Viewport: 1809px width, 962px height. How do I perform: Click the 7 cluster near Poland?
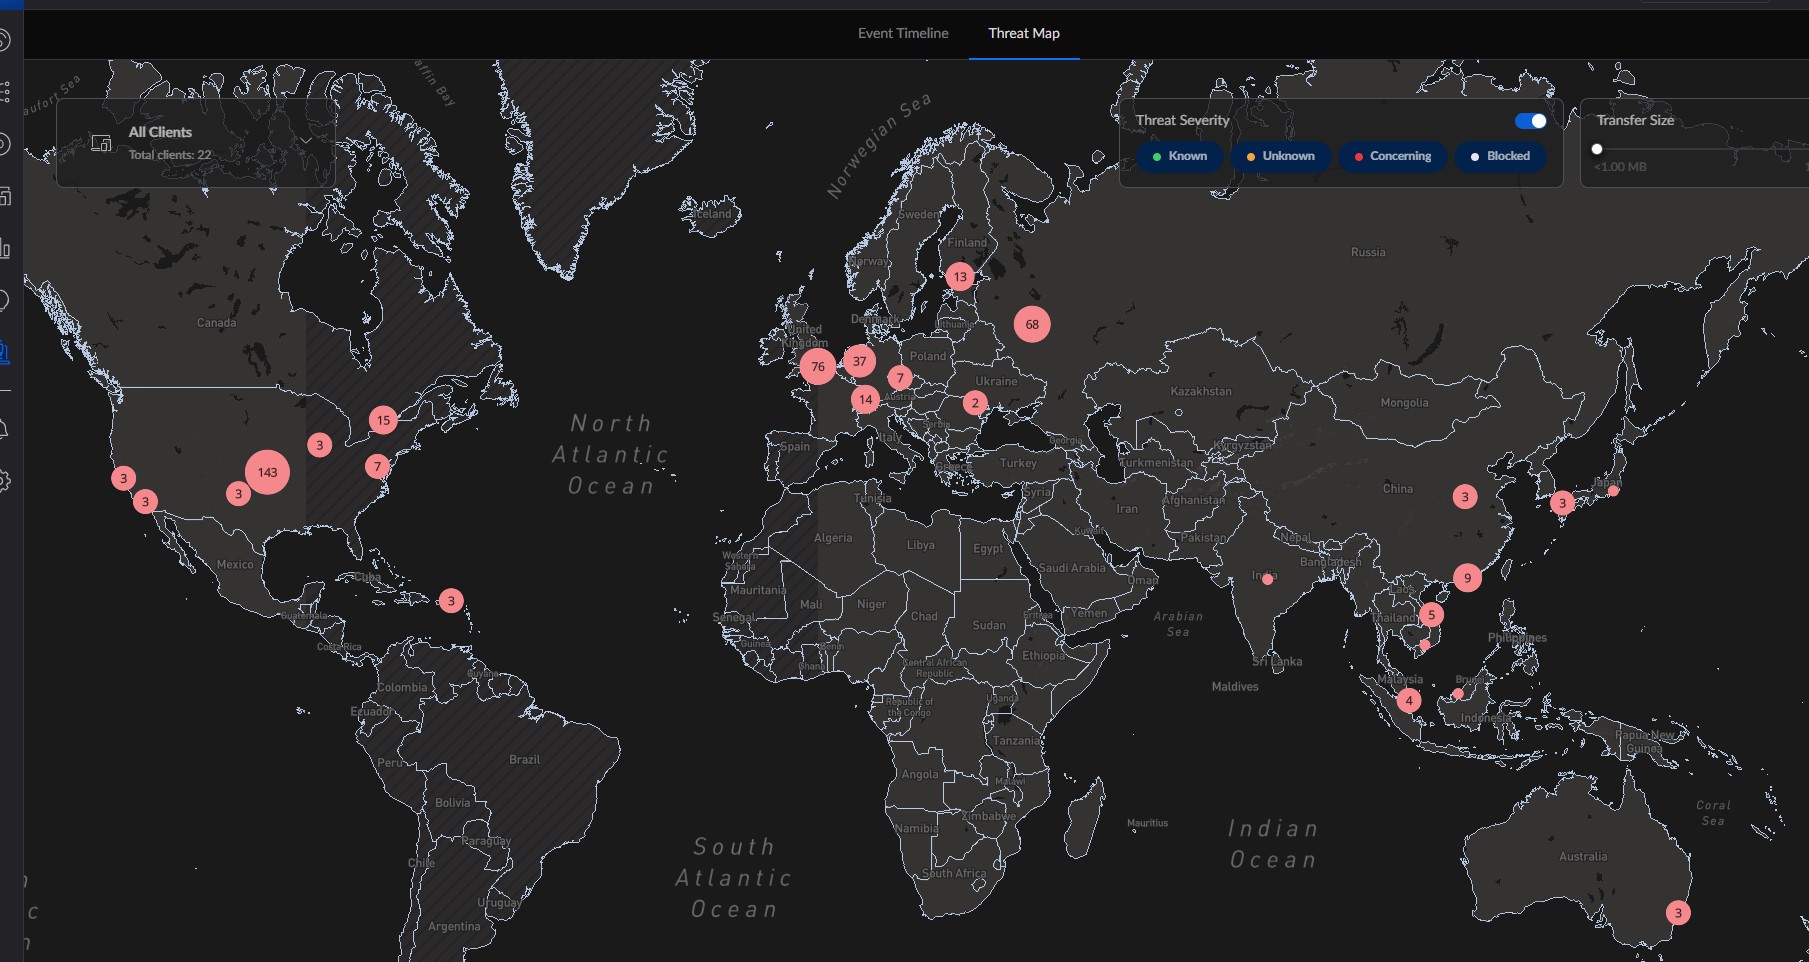tap(900, 378)
